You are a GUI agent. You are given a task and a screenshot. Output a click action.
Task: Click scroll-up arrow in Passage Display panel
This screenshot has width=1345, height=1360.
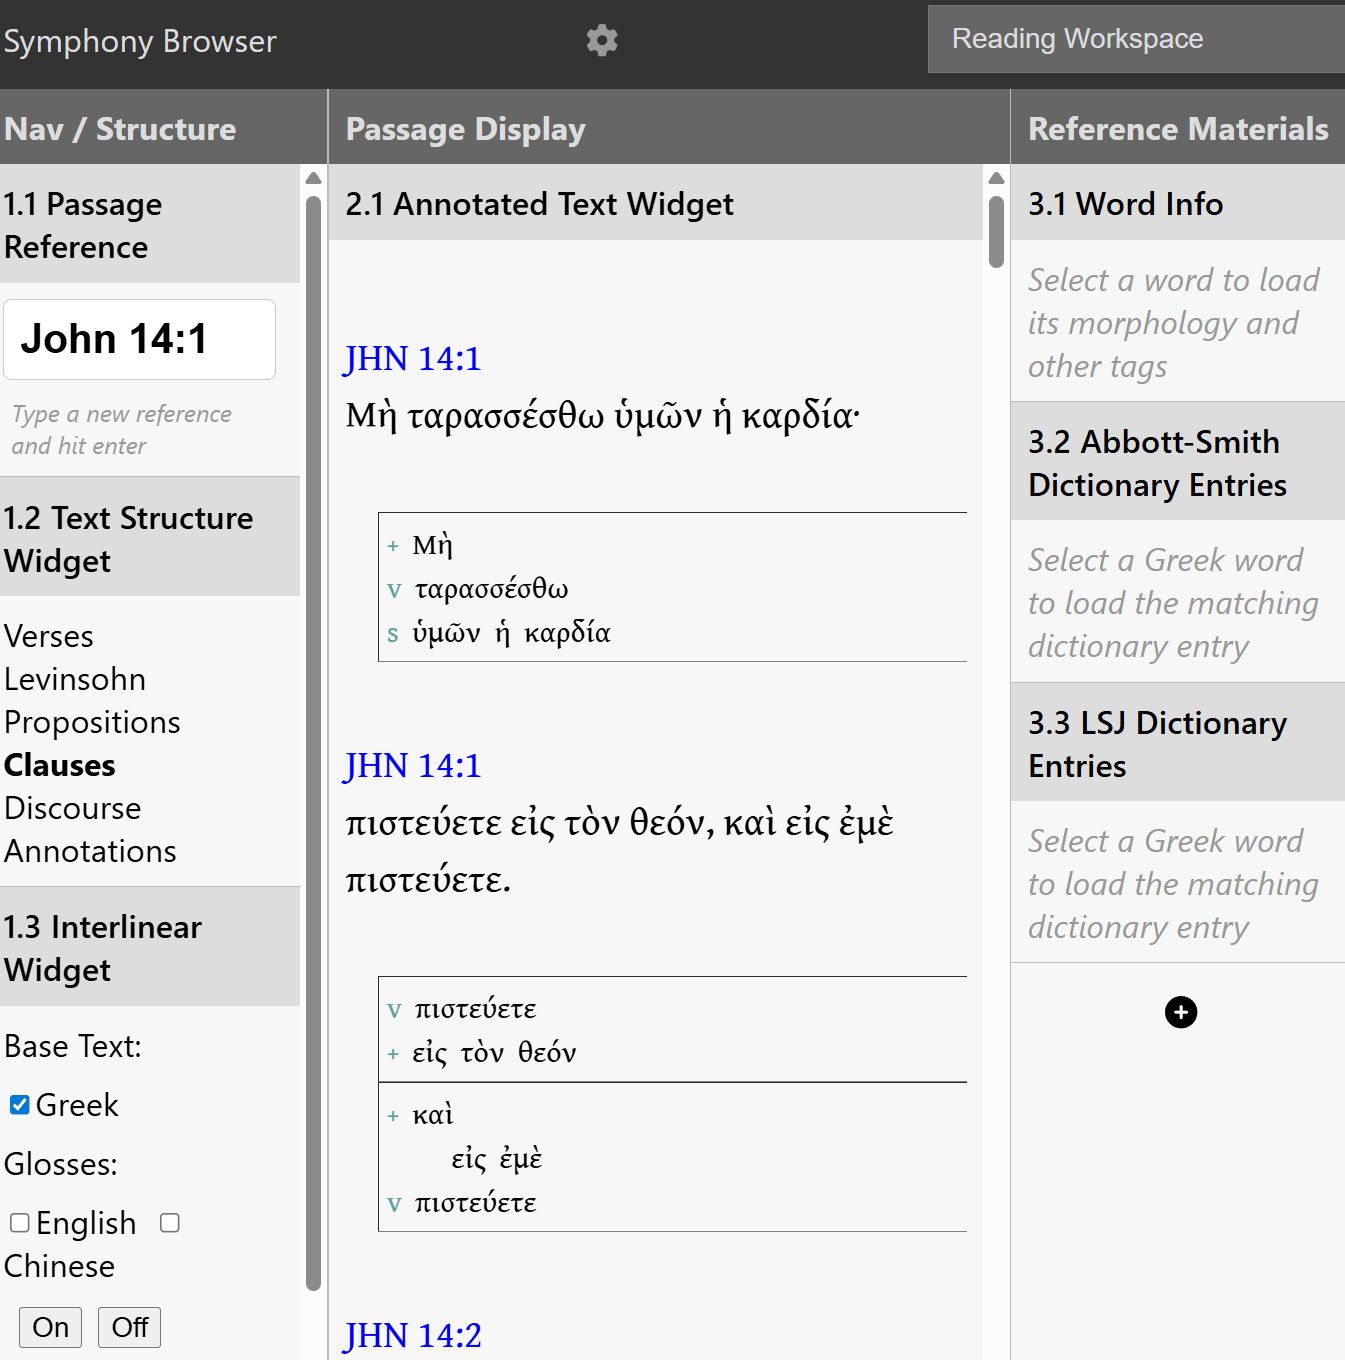(x=995, y=178)
